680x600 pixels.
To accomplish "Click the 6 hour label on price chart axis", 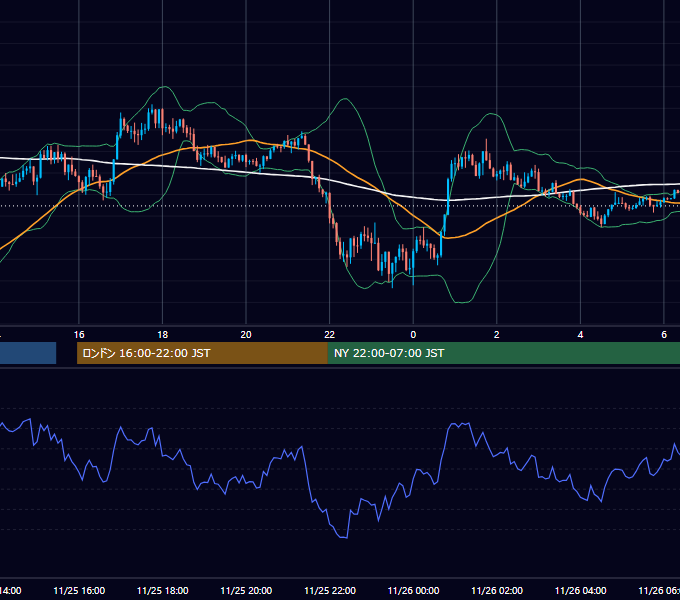I will (x=664, y=335).
